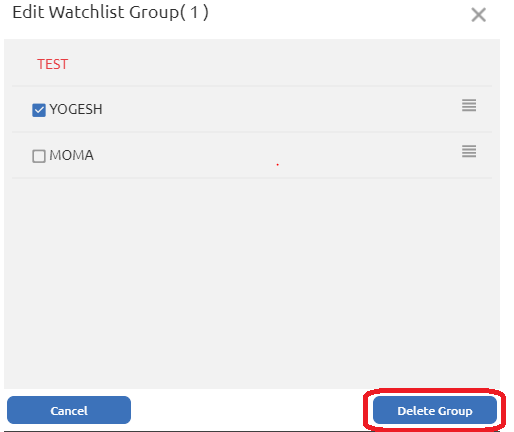The width and height of the screenshot is (514, 432).
Task: Uncheck the YOGESH watchlist checkbox
Action: (x=39, y=110)
